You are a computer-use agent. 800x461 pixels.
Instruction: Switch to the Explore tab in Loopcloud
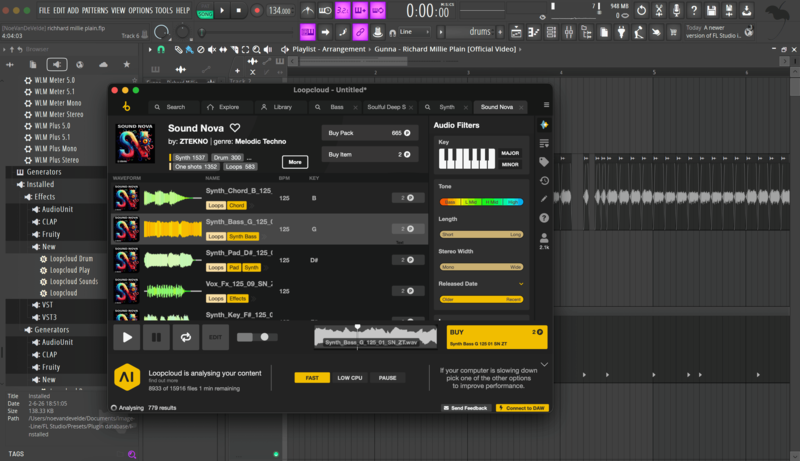[224, 107]
